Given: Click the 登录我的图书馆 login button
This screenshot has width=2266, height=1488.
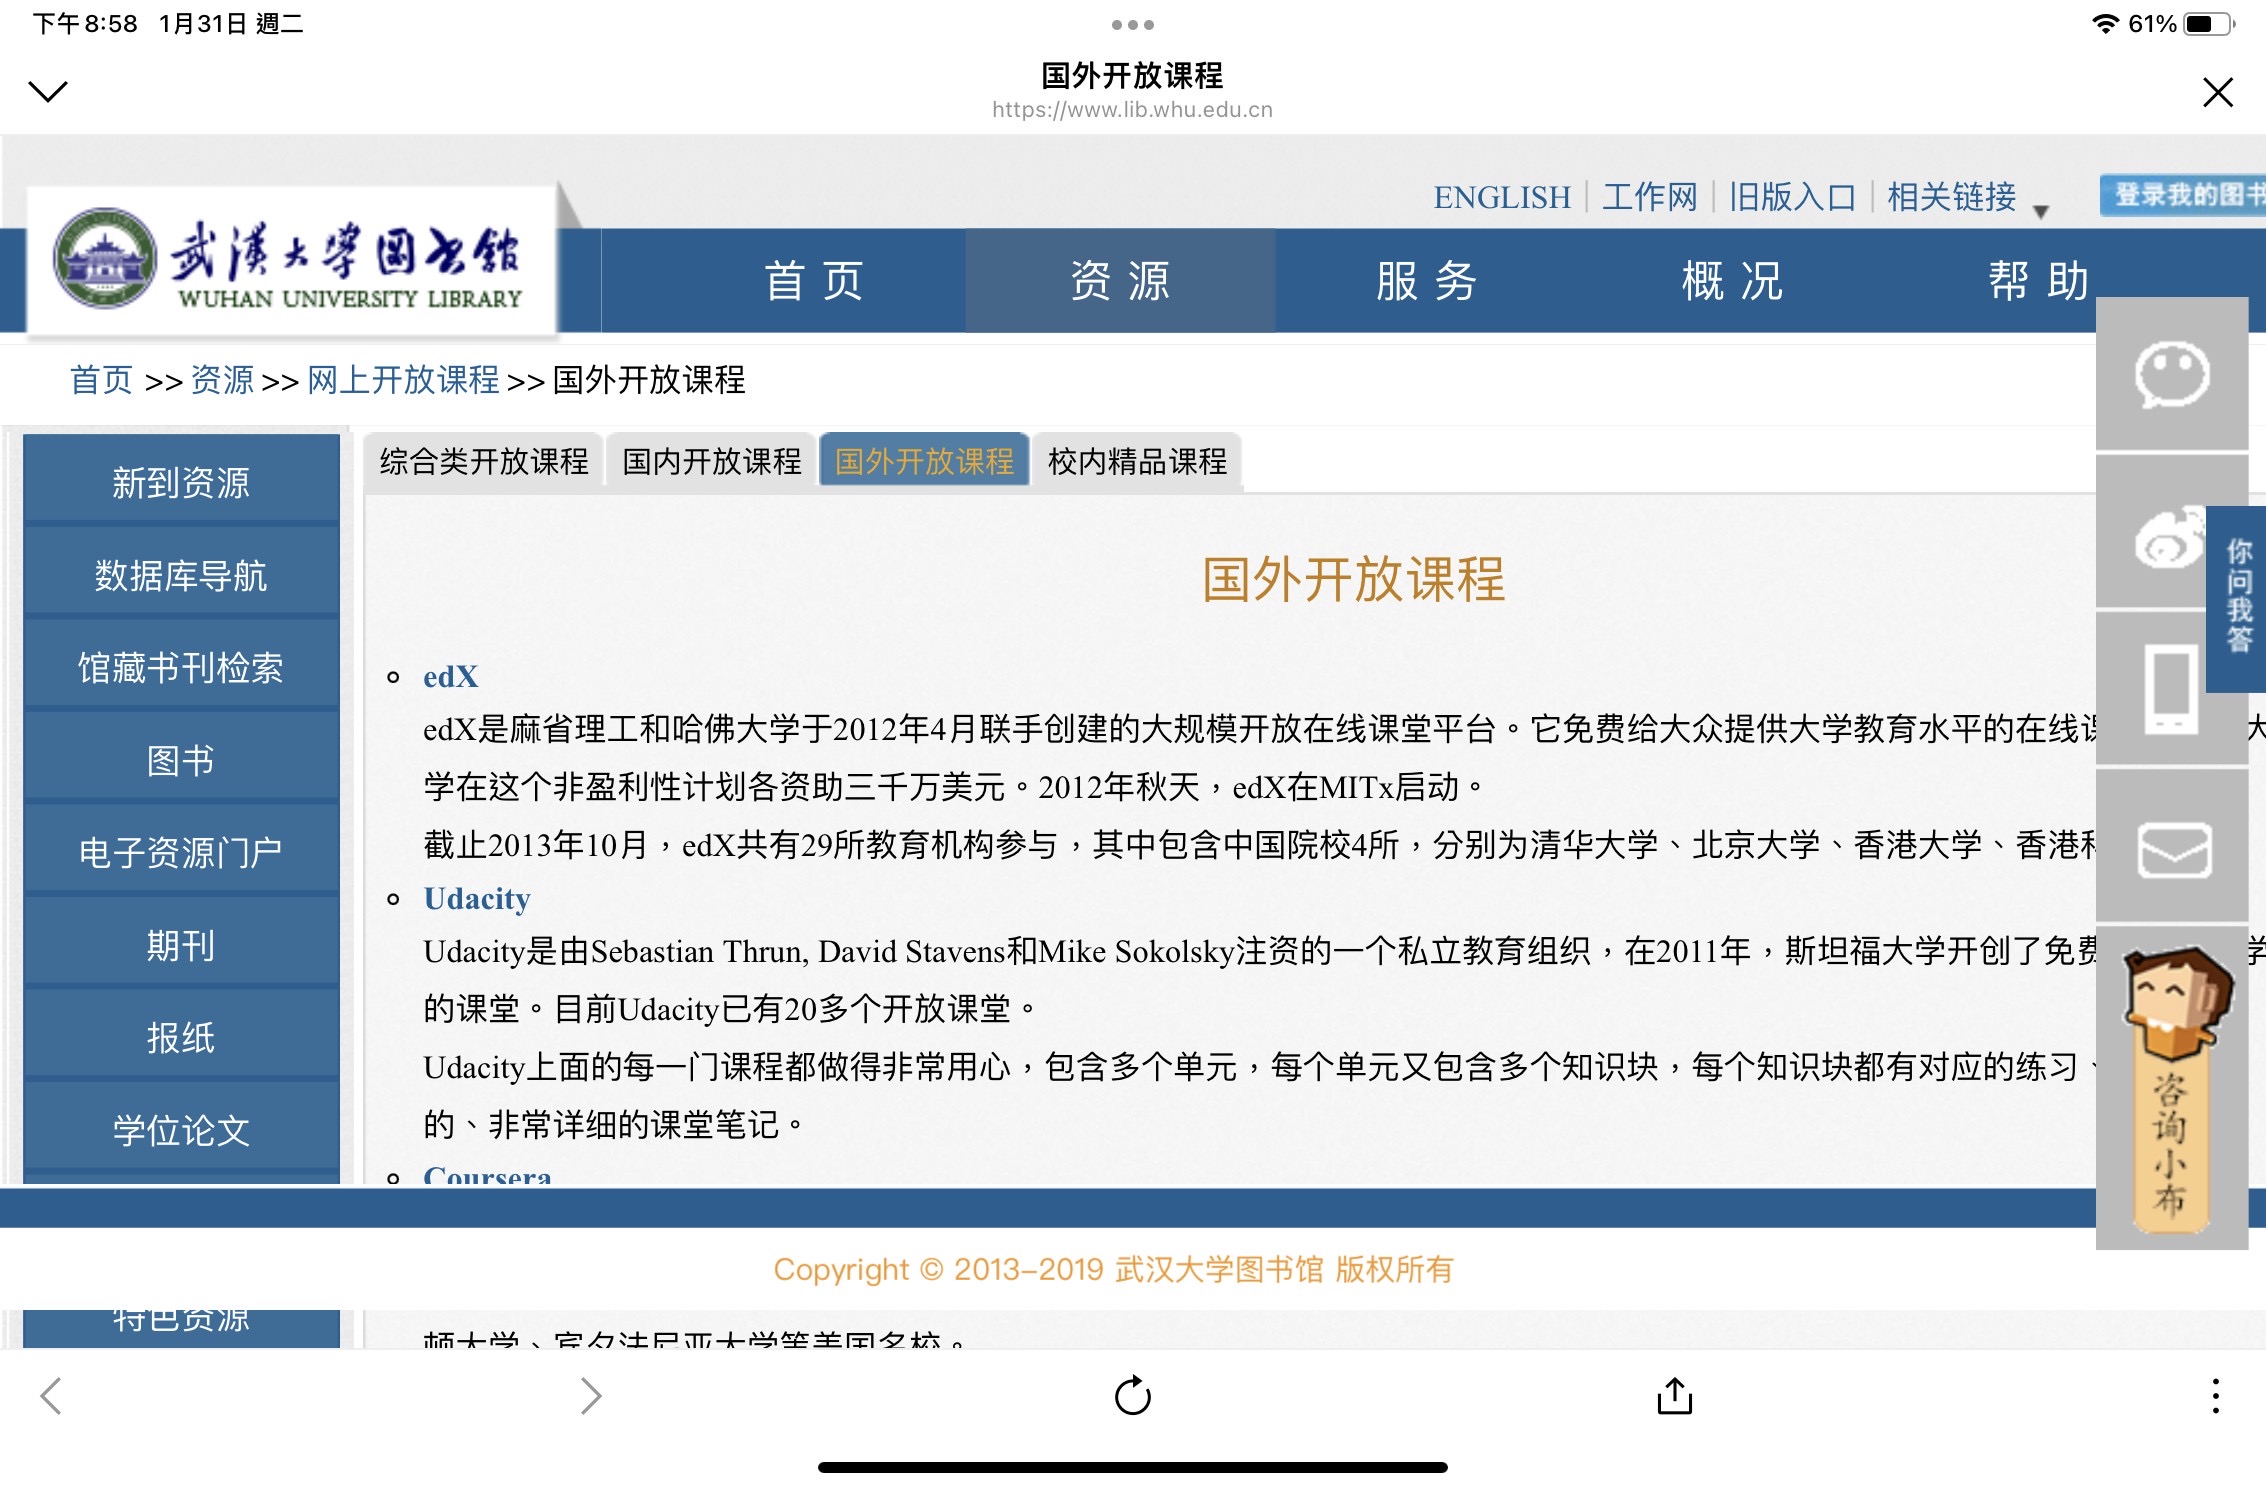Looking at the screenshot, I should (x=2185, y=195).
